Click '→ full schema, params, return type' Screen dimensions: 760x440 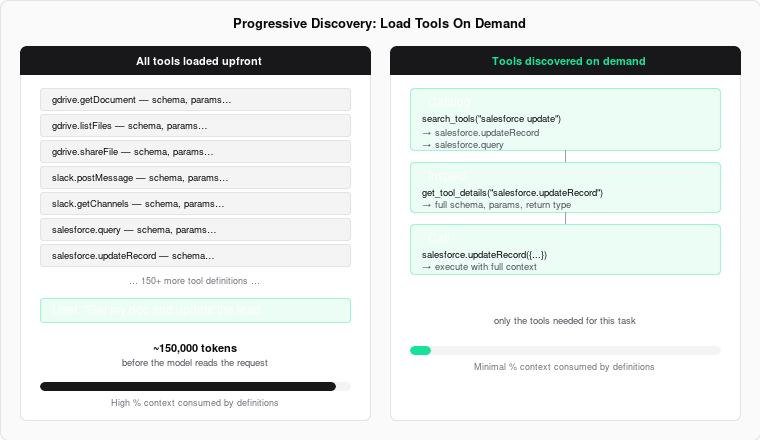pos(496,204)
